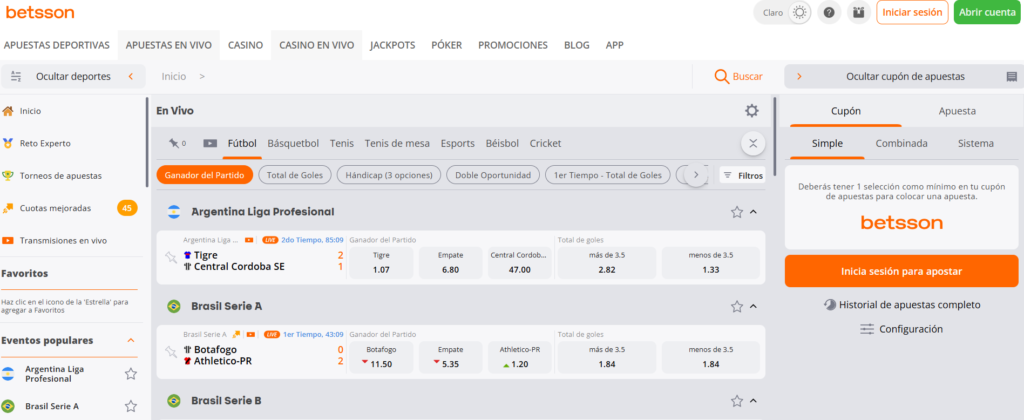Open Filtros filter button
Viewport: 1024px width, 420px height.
point(743,175)
